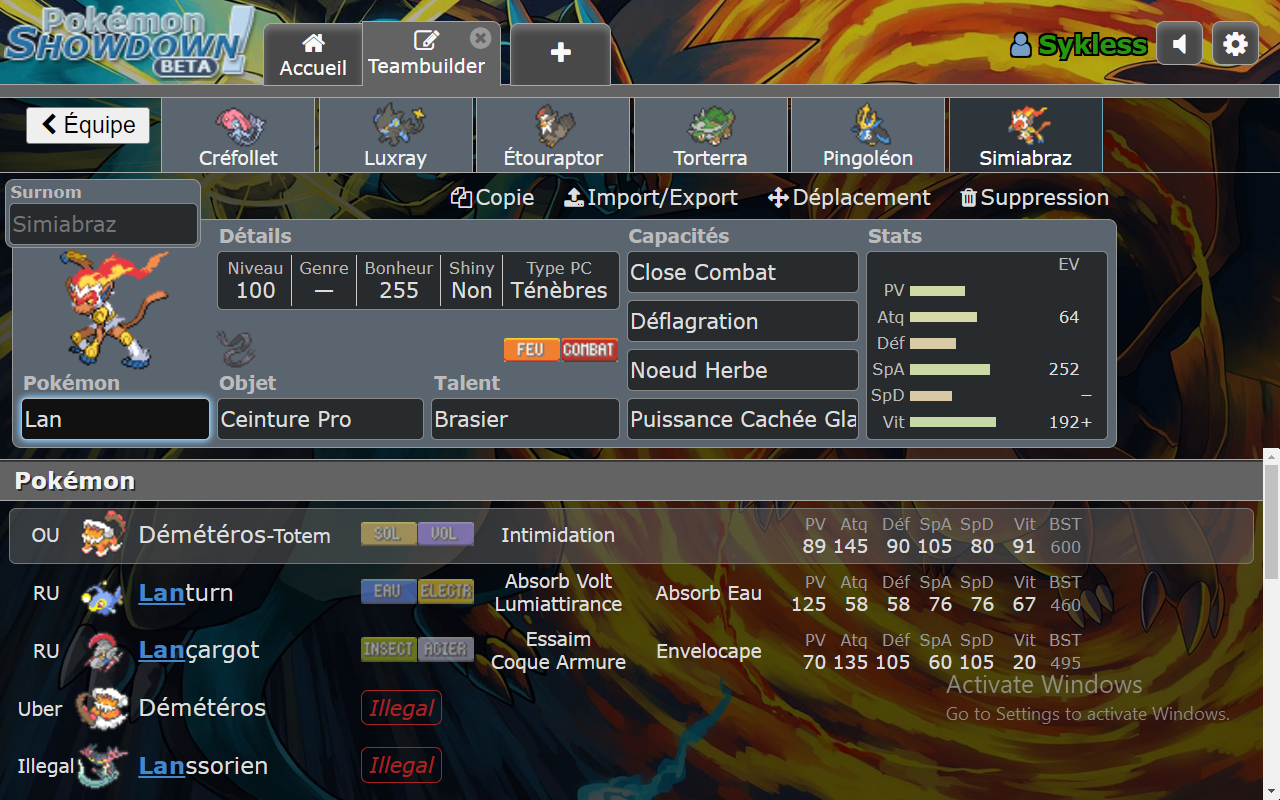The width and height of the screenshot is (1280, 800).
Task: Open the Sykless user profile
Action: 1078,45
